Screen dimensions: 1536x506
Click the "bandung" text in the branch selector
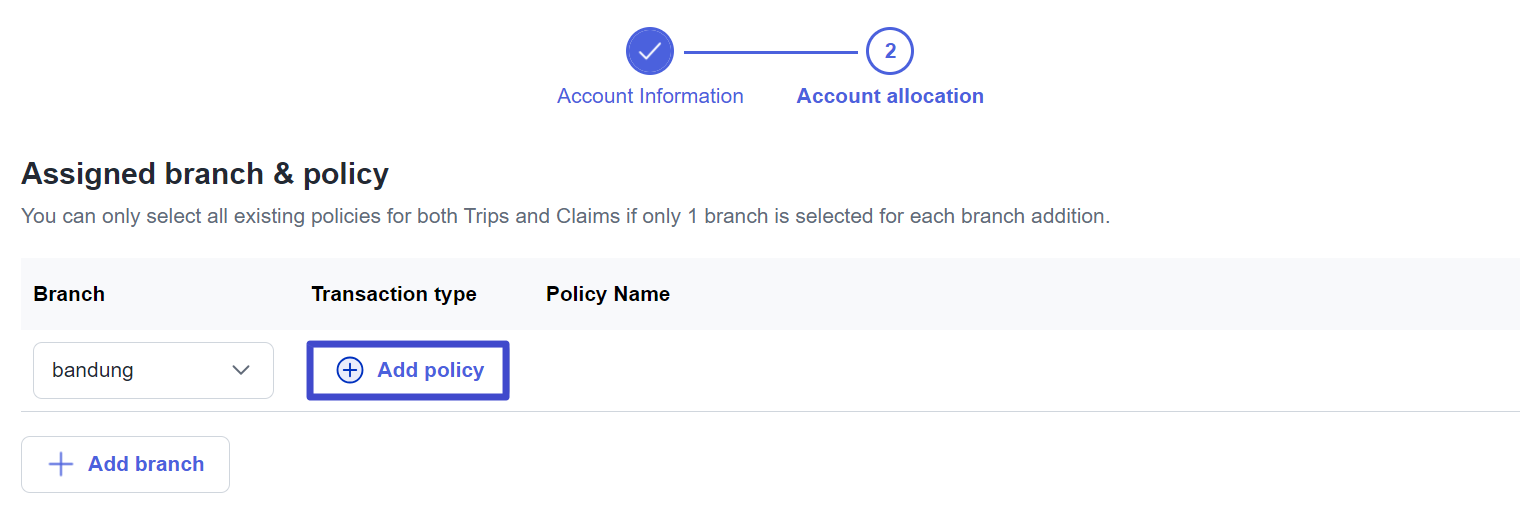[x=93, y=370]
